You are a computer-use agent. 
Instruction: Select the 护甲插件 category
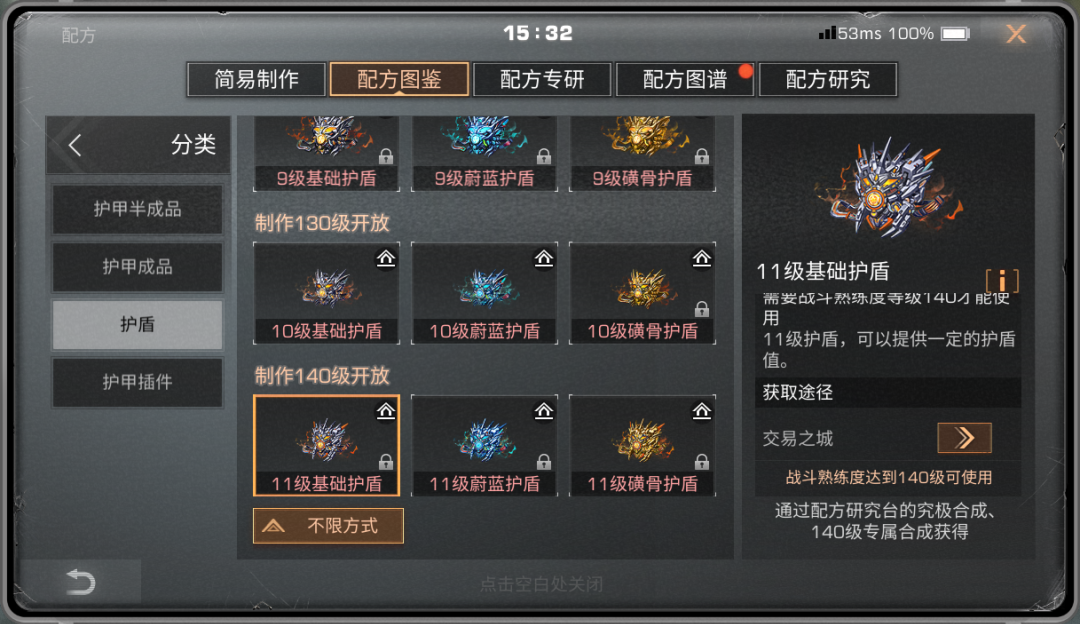pyautogui.click(x=138, y=382)
